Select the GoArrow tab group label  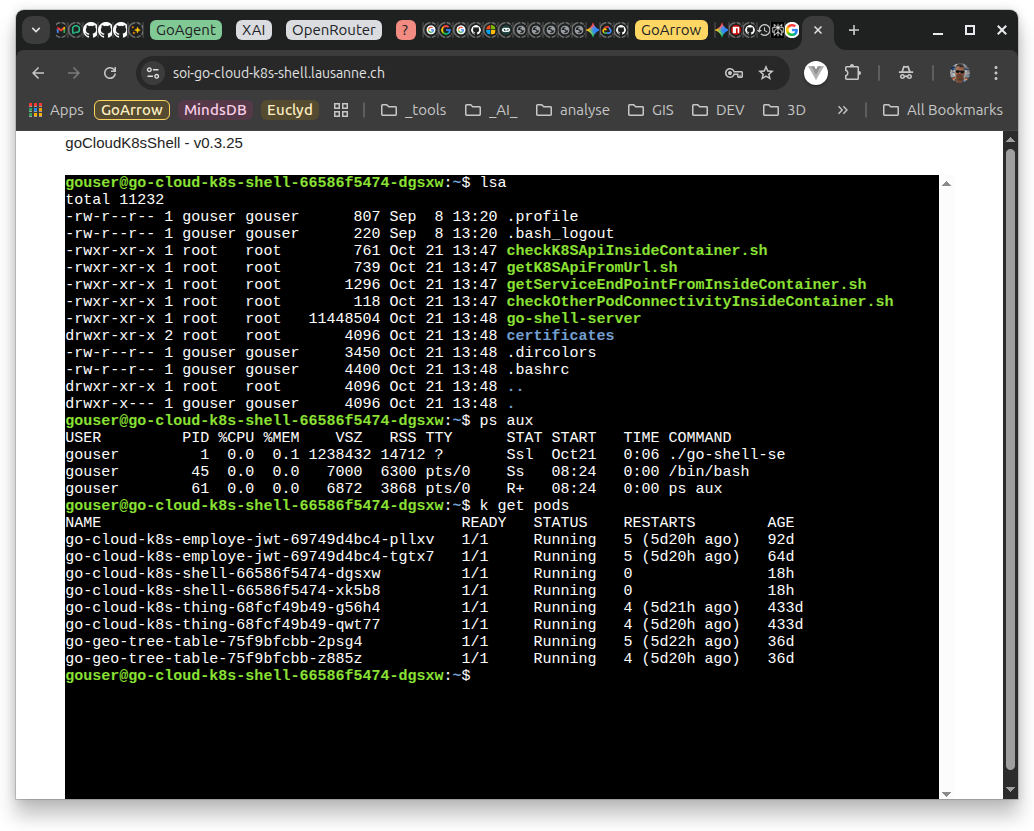(x=671, y=30)
